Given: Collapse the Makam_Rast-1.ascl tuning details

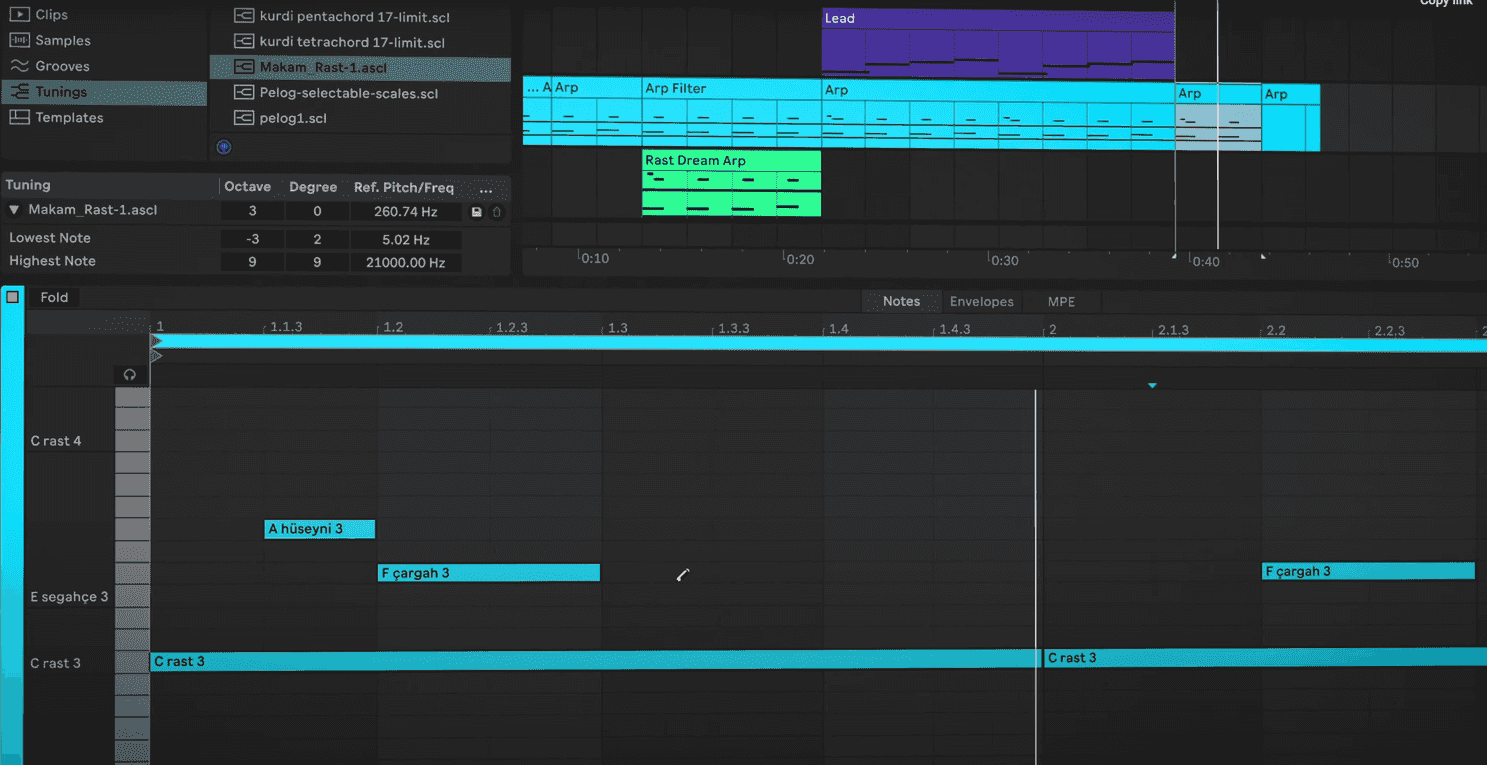Looking at the screenshot, I should [13, 210].
